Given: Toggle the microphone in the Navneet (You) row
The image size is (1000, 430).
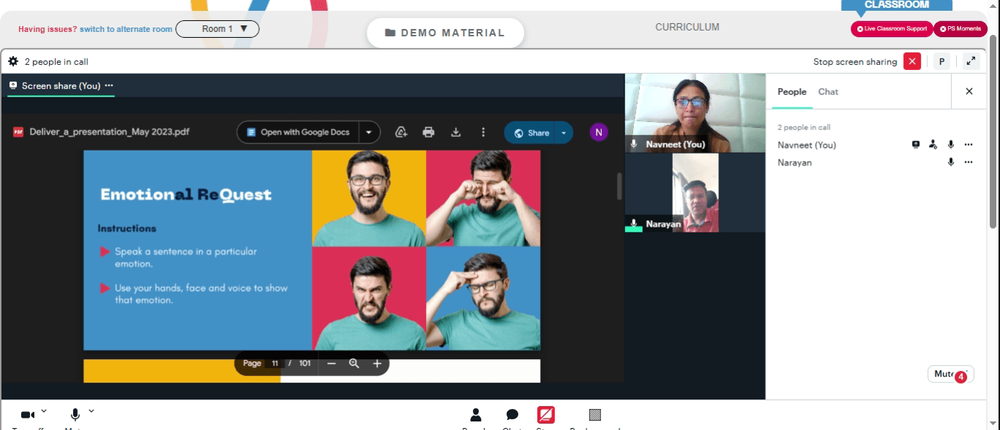Looking at the screenshot, I should tap(950, 145).
